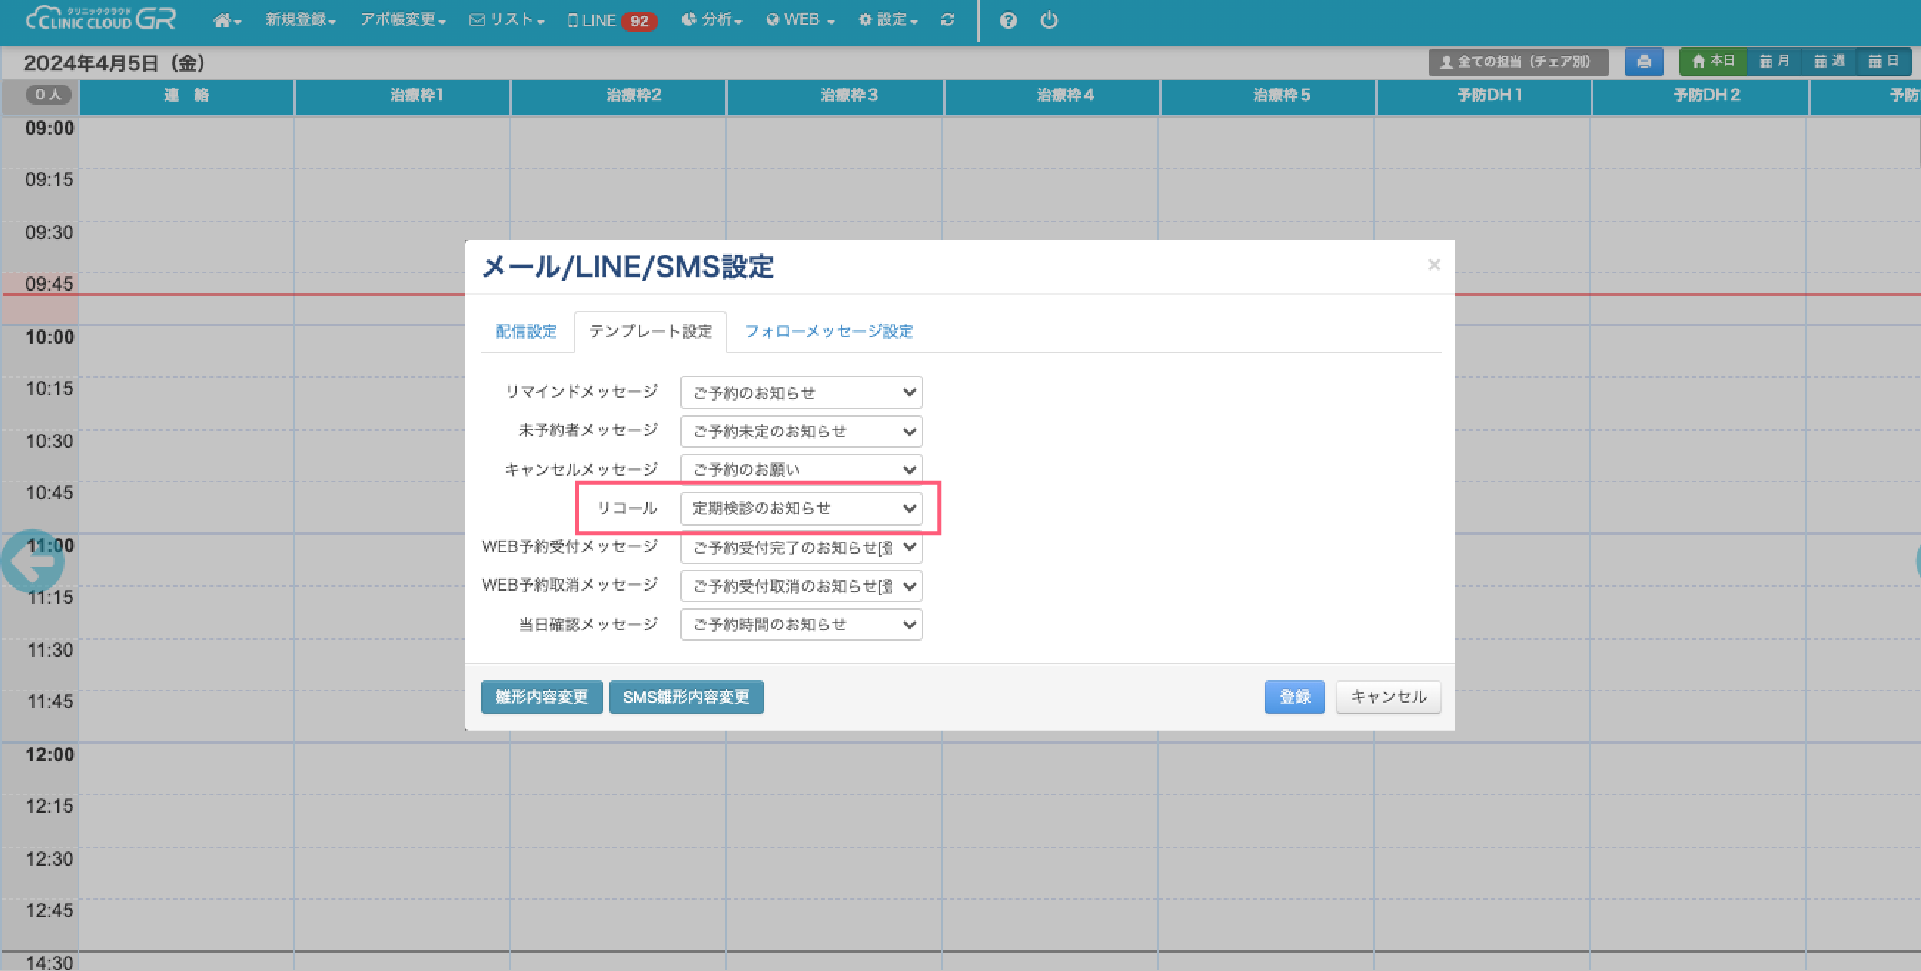Click the power logout icon
Screen dimensions: 1921x971
click(x=1049, y=20)
